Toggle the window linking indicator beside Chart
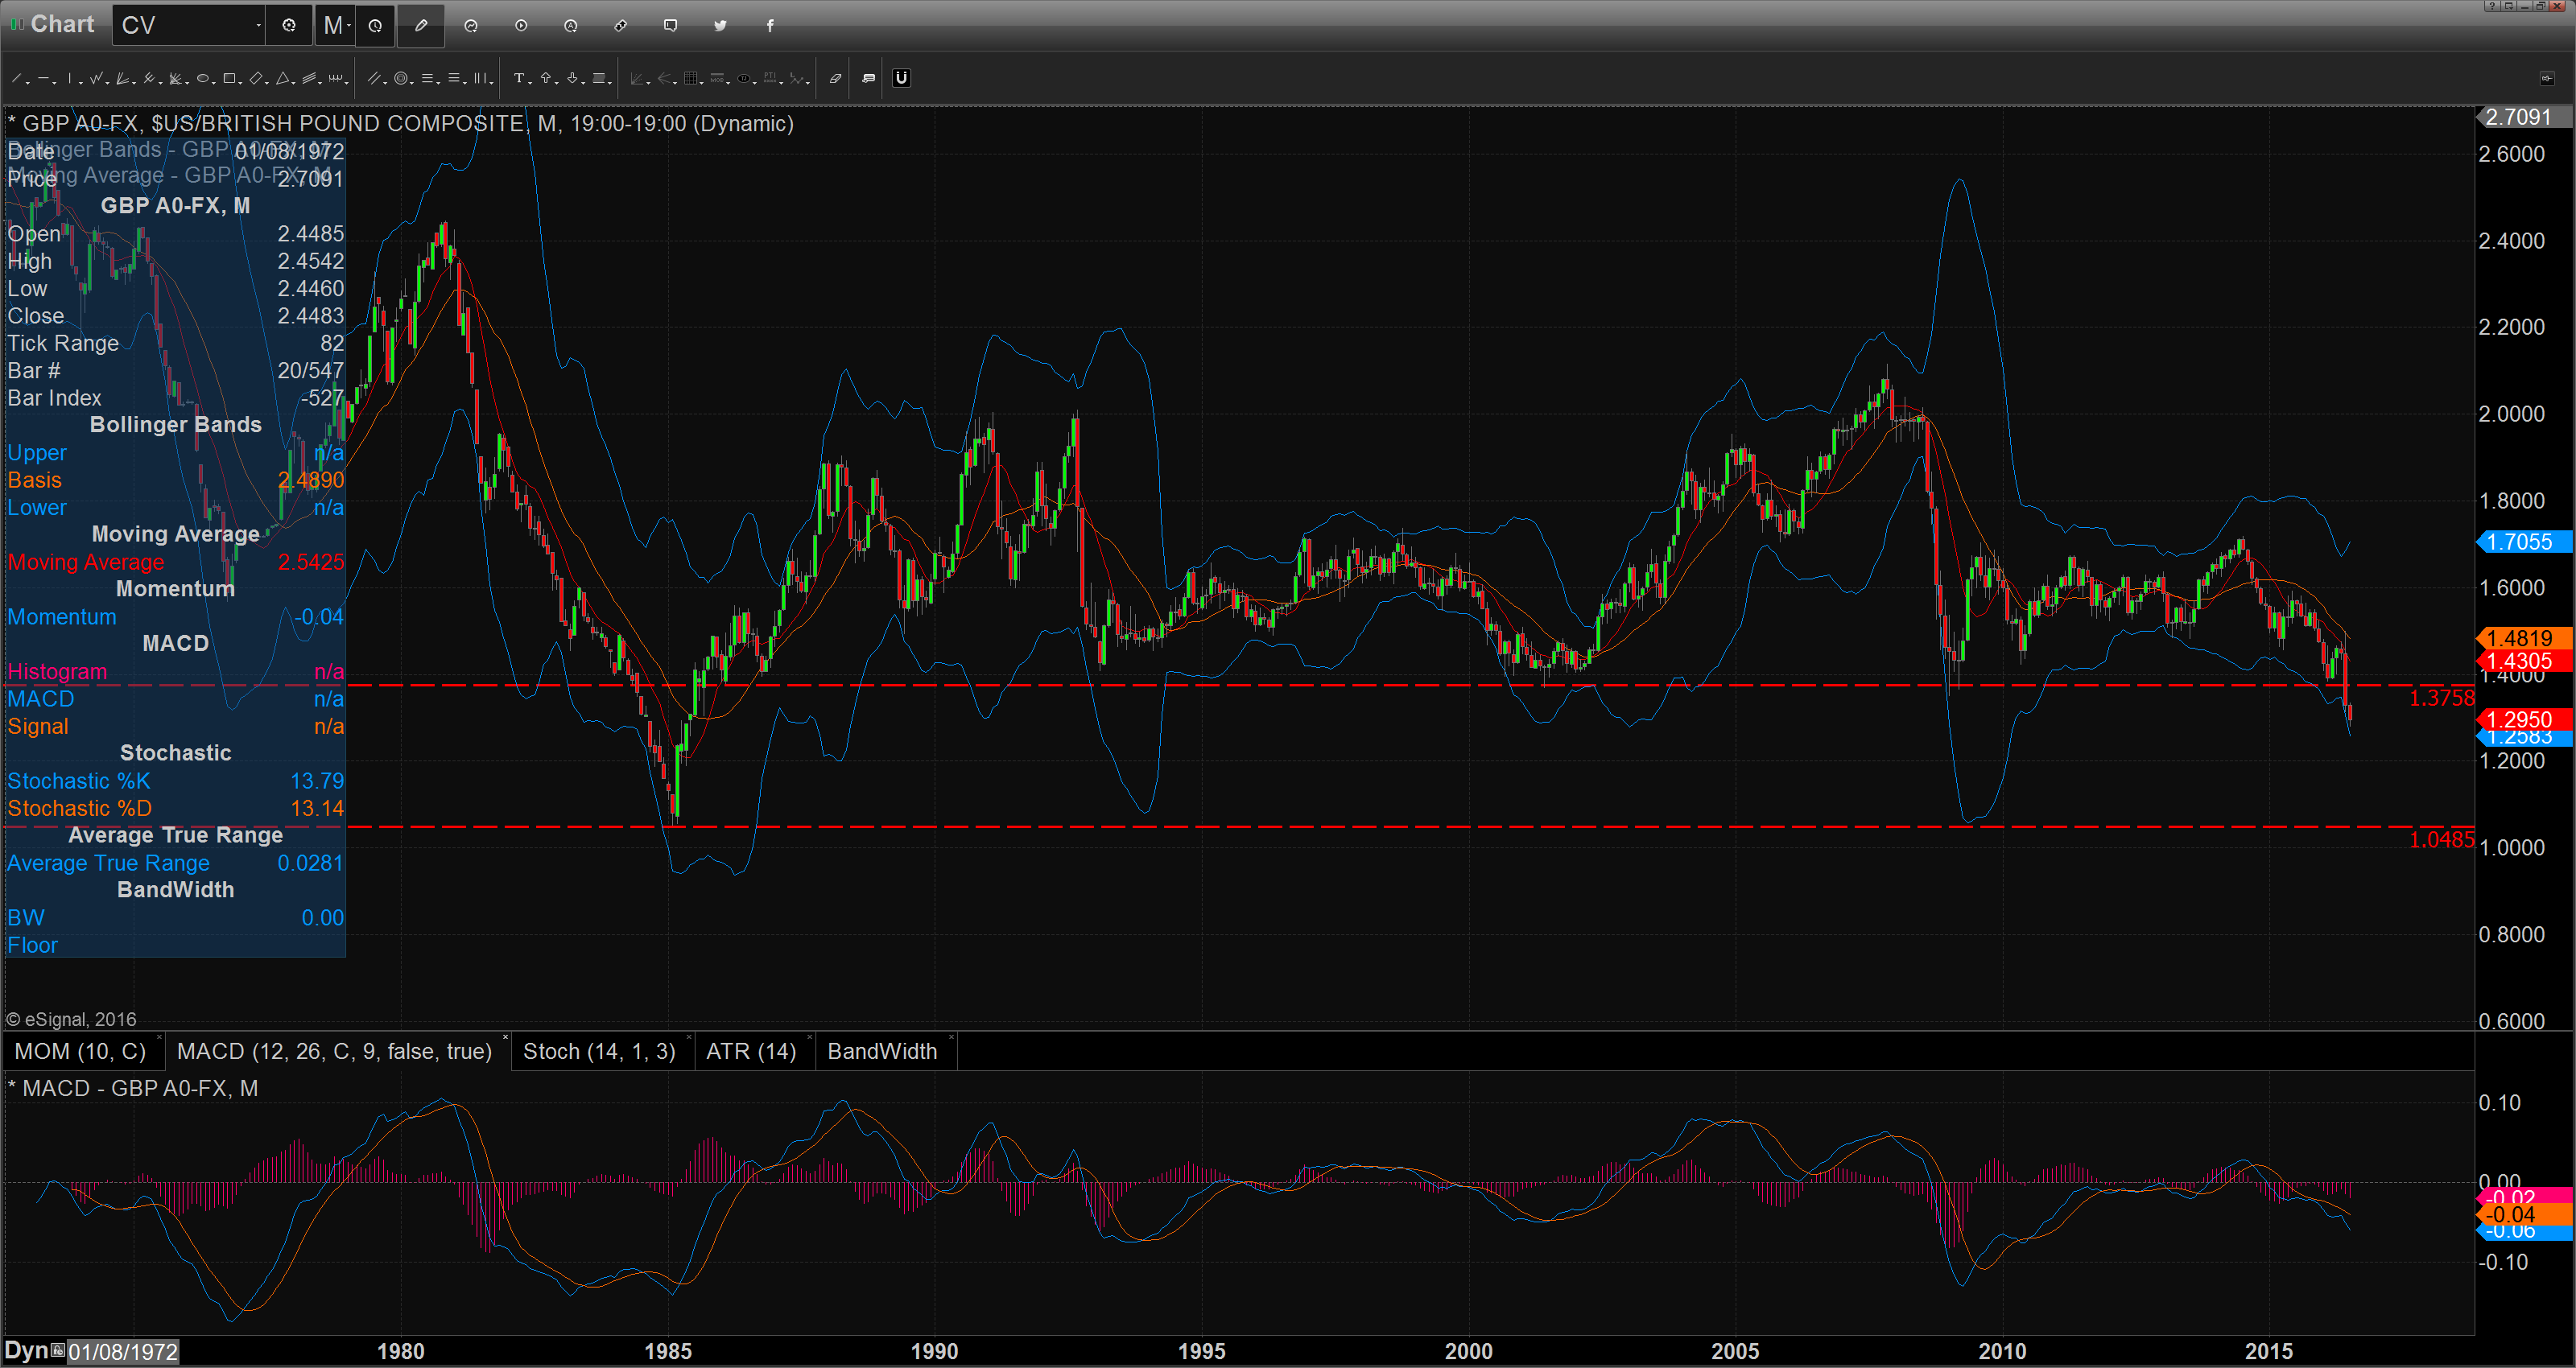The height and width of the screenshot is (1368, 2576). coord(16,24)
